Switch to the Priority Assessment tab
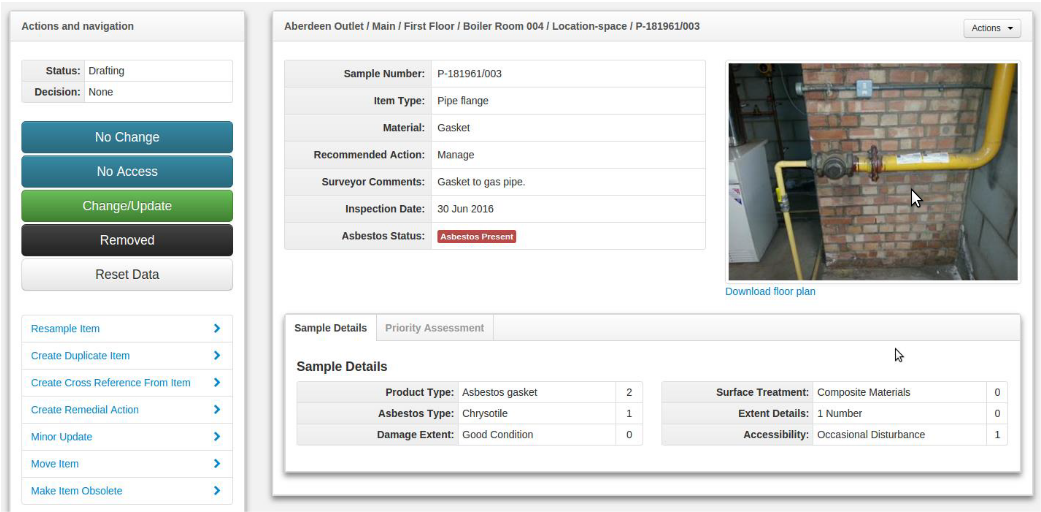The image size is (1041, 512). click(x=434, y=328)
